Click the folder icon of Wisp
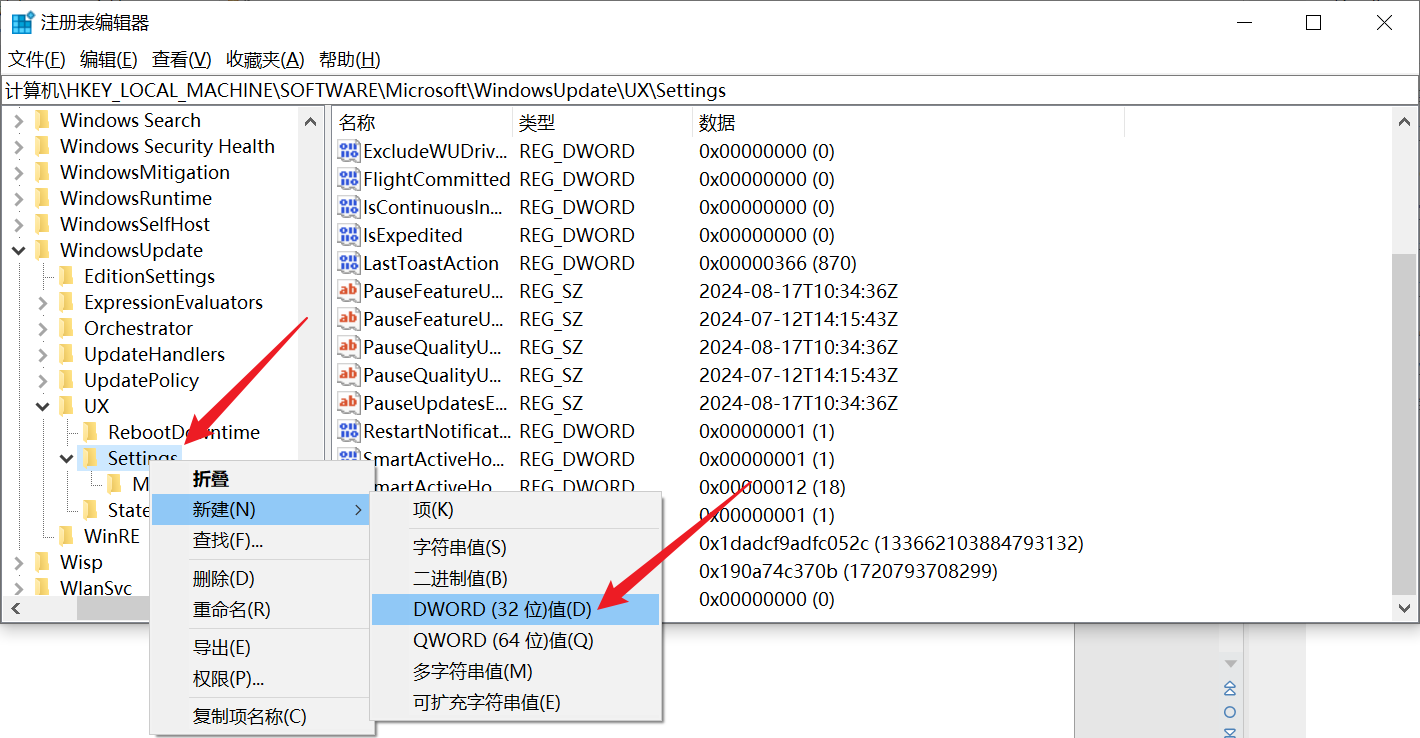This screenshot has height=738, width=1420. [42, 562]
